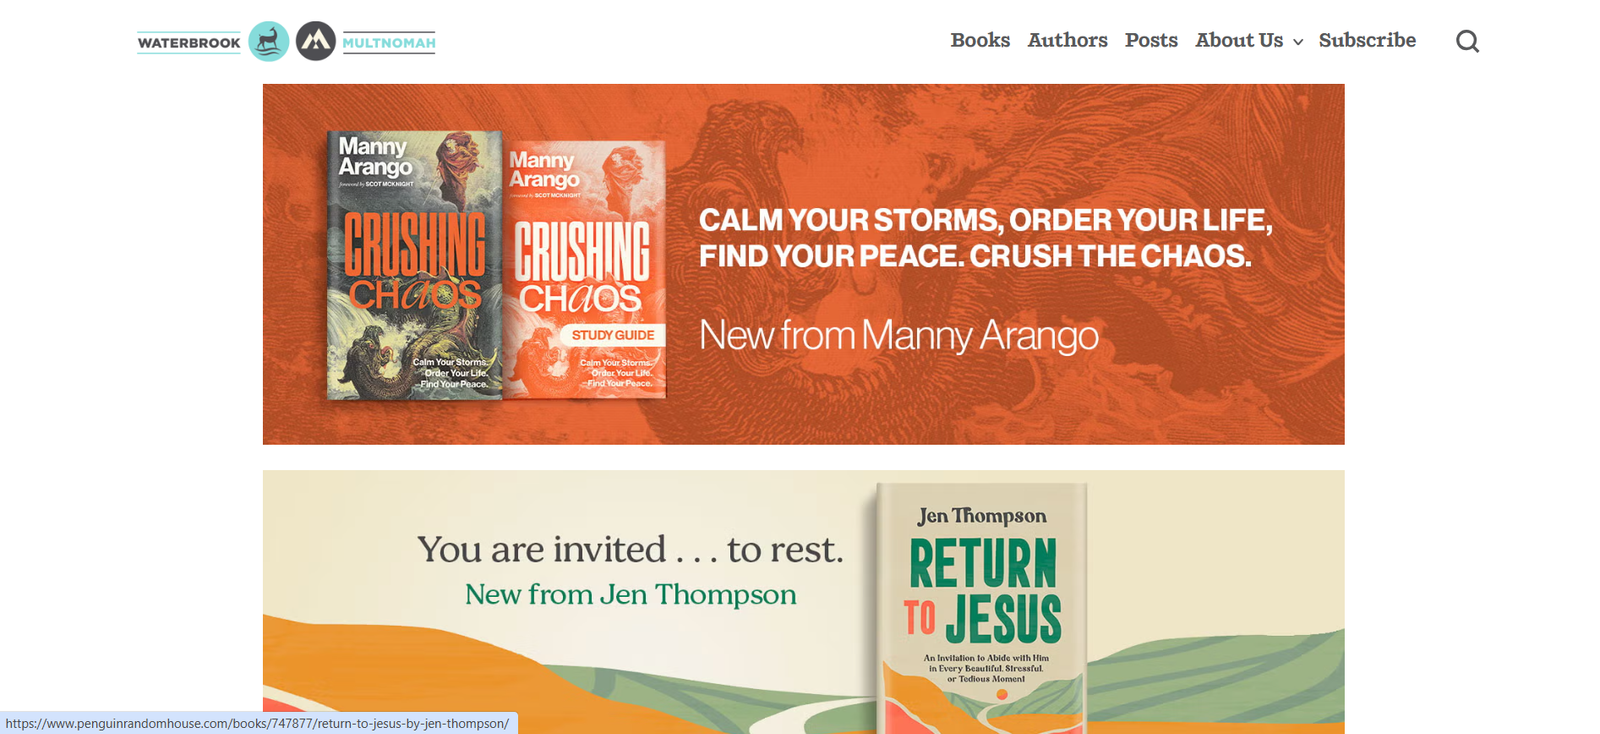
Task: Click the WATERBROOK wordmark
Action: point(189,42)
